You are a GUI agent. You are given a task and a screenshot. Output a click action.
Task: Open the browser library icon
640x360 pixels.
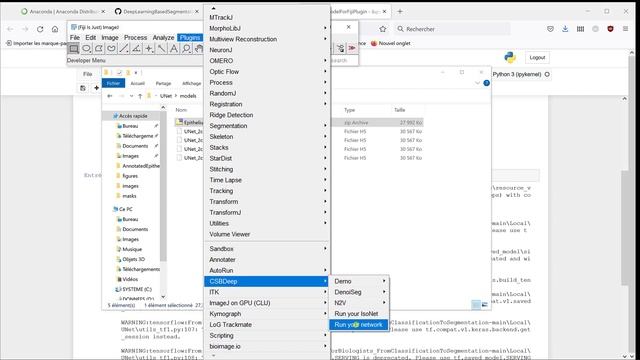580,29
